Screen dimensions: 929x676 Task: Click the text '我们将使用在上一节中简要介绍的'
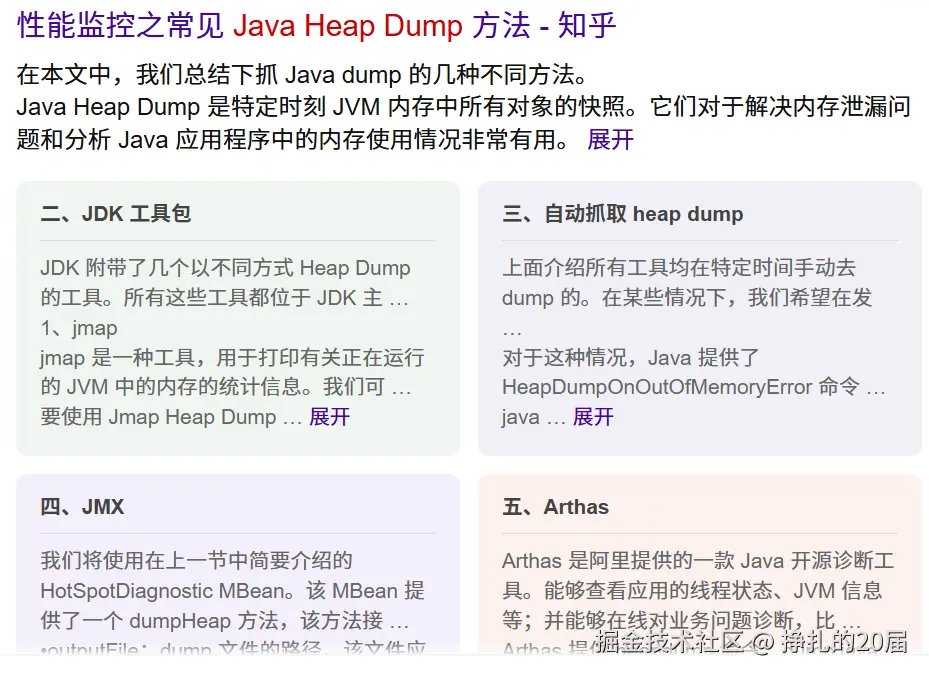(196, 560)
